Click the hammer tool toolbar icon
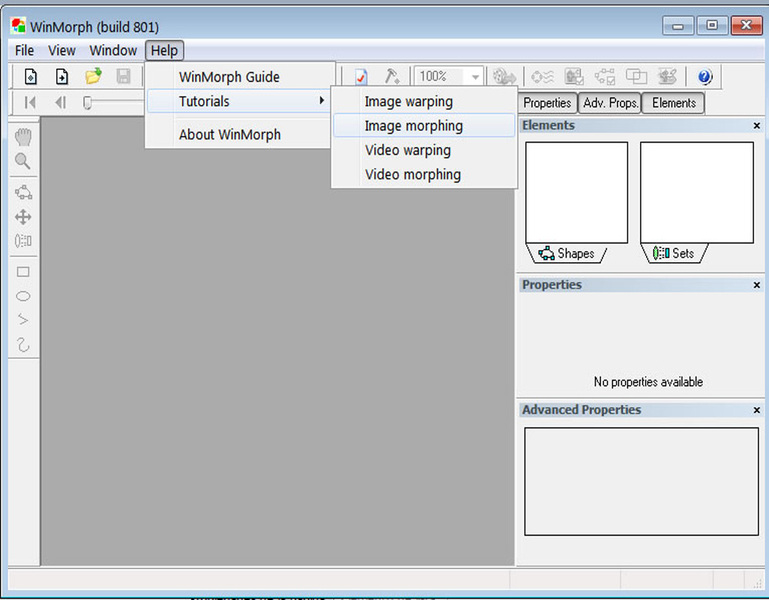 [392, 76]
